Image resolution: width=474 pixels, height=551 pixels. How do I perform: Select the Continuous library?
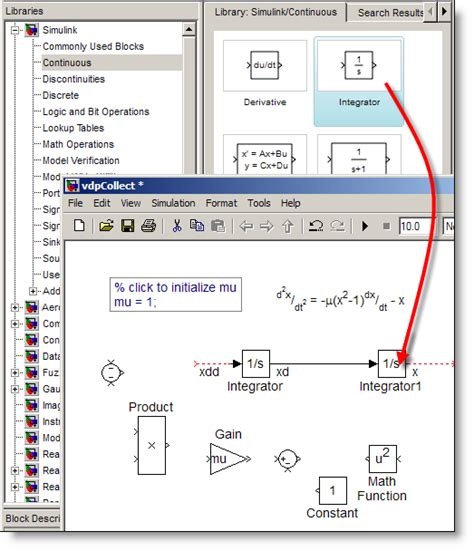pos(67,63)
